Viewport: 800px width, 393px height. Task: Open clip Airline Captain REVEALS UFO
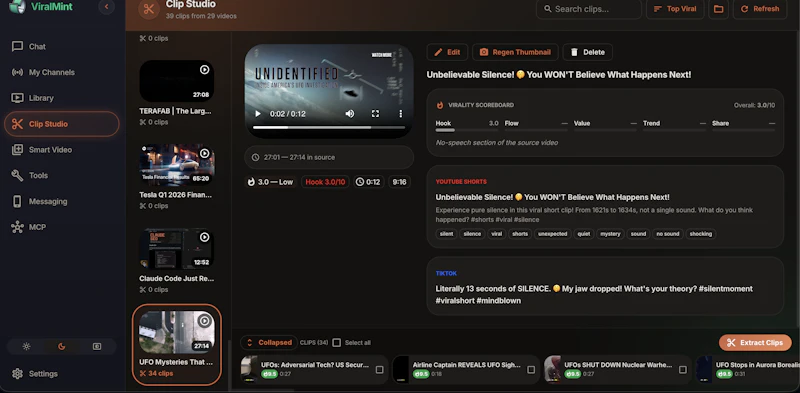[x=466, y=369]
